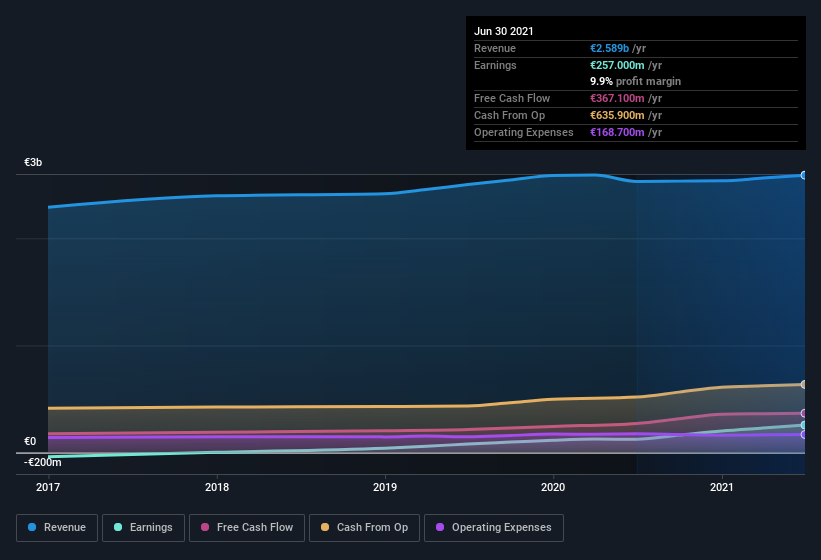This screenshot has width=821, height=560.
Task: Click the 9.9% profit margin text
Action: point(636,81)
